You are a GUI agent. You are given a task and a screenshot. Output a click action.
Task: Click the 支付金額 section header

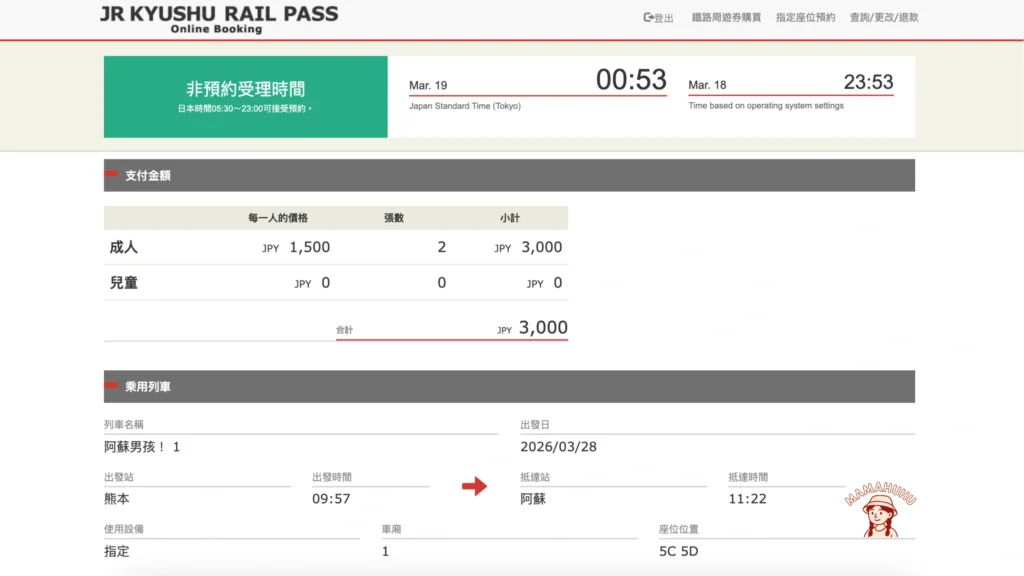[509, 175]
